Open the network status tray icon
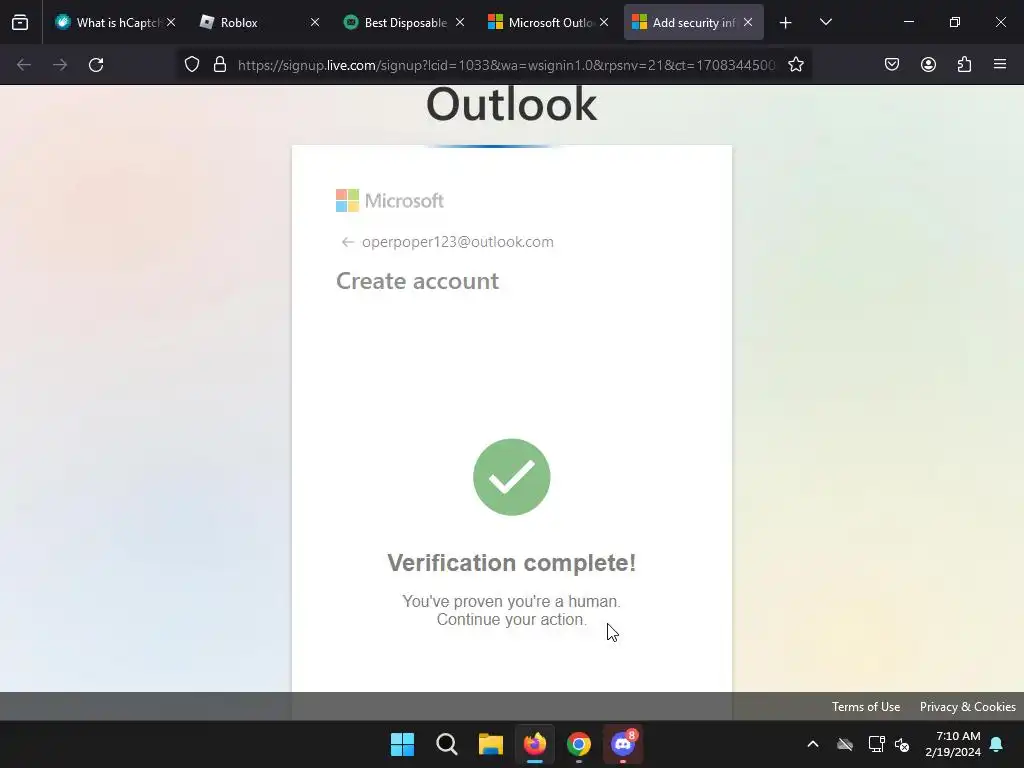 tap(876, 744)
